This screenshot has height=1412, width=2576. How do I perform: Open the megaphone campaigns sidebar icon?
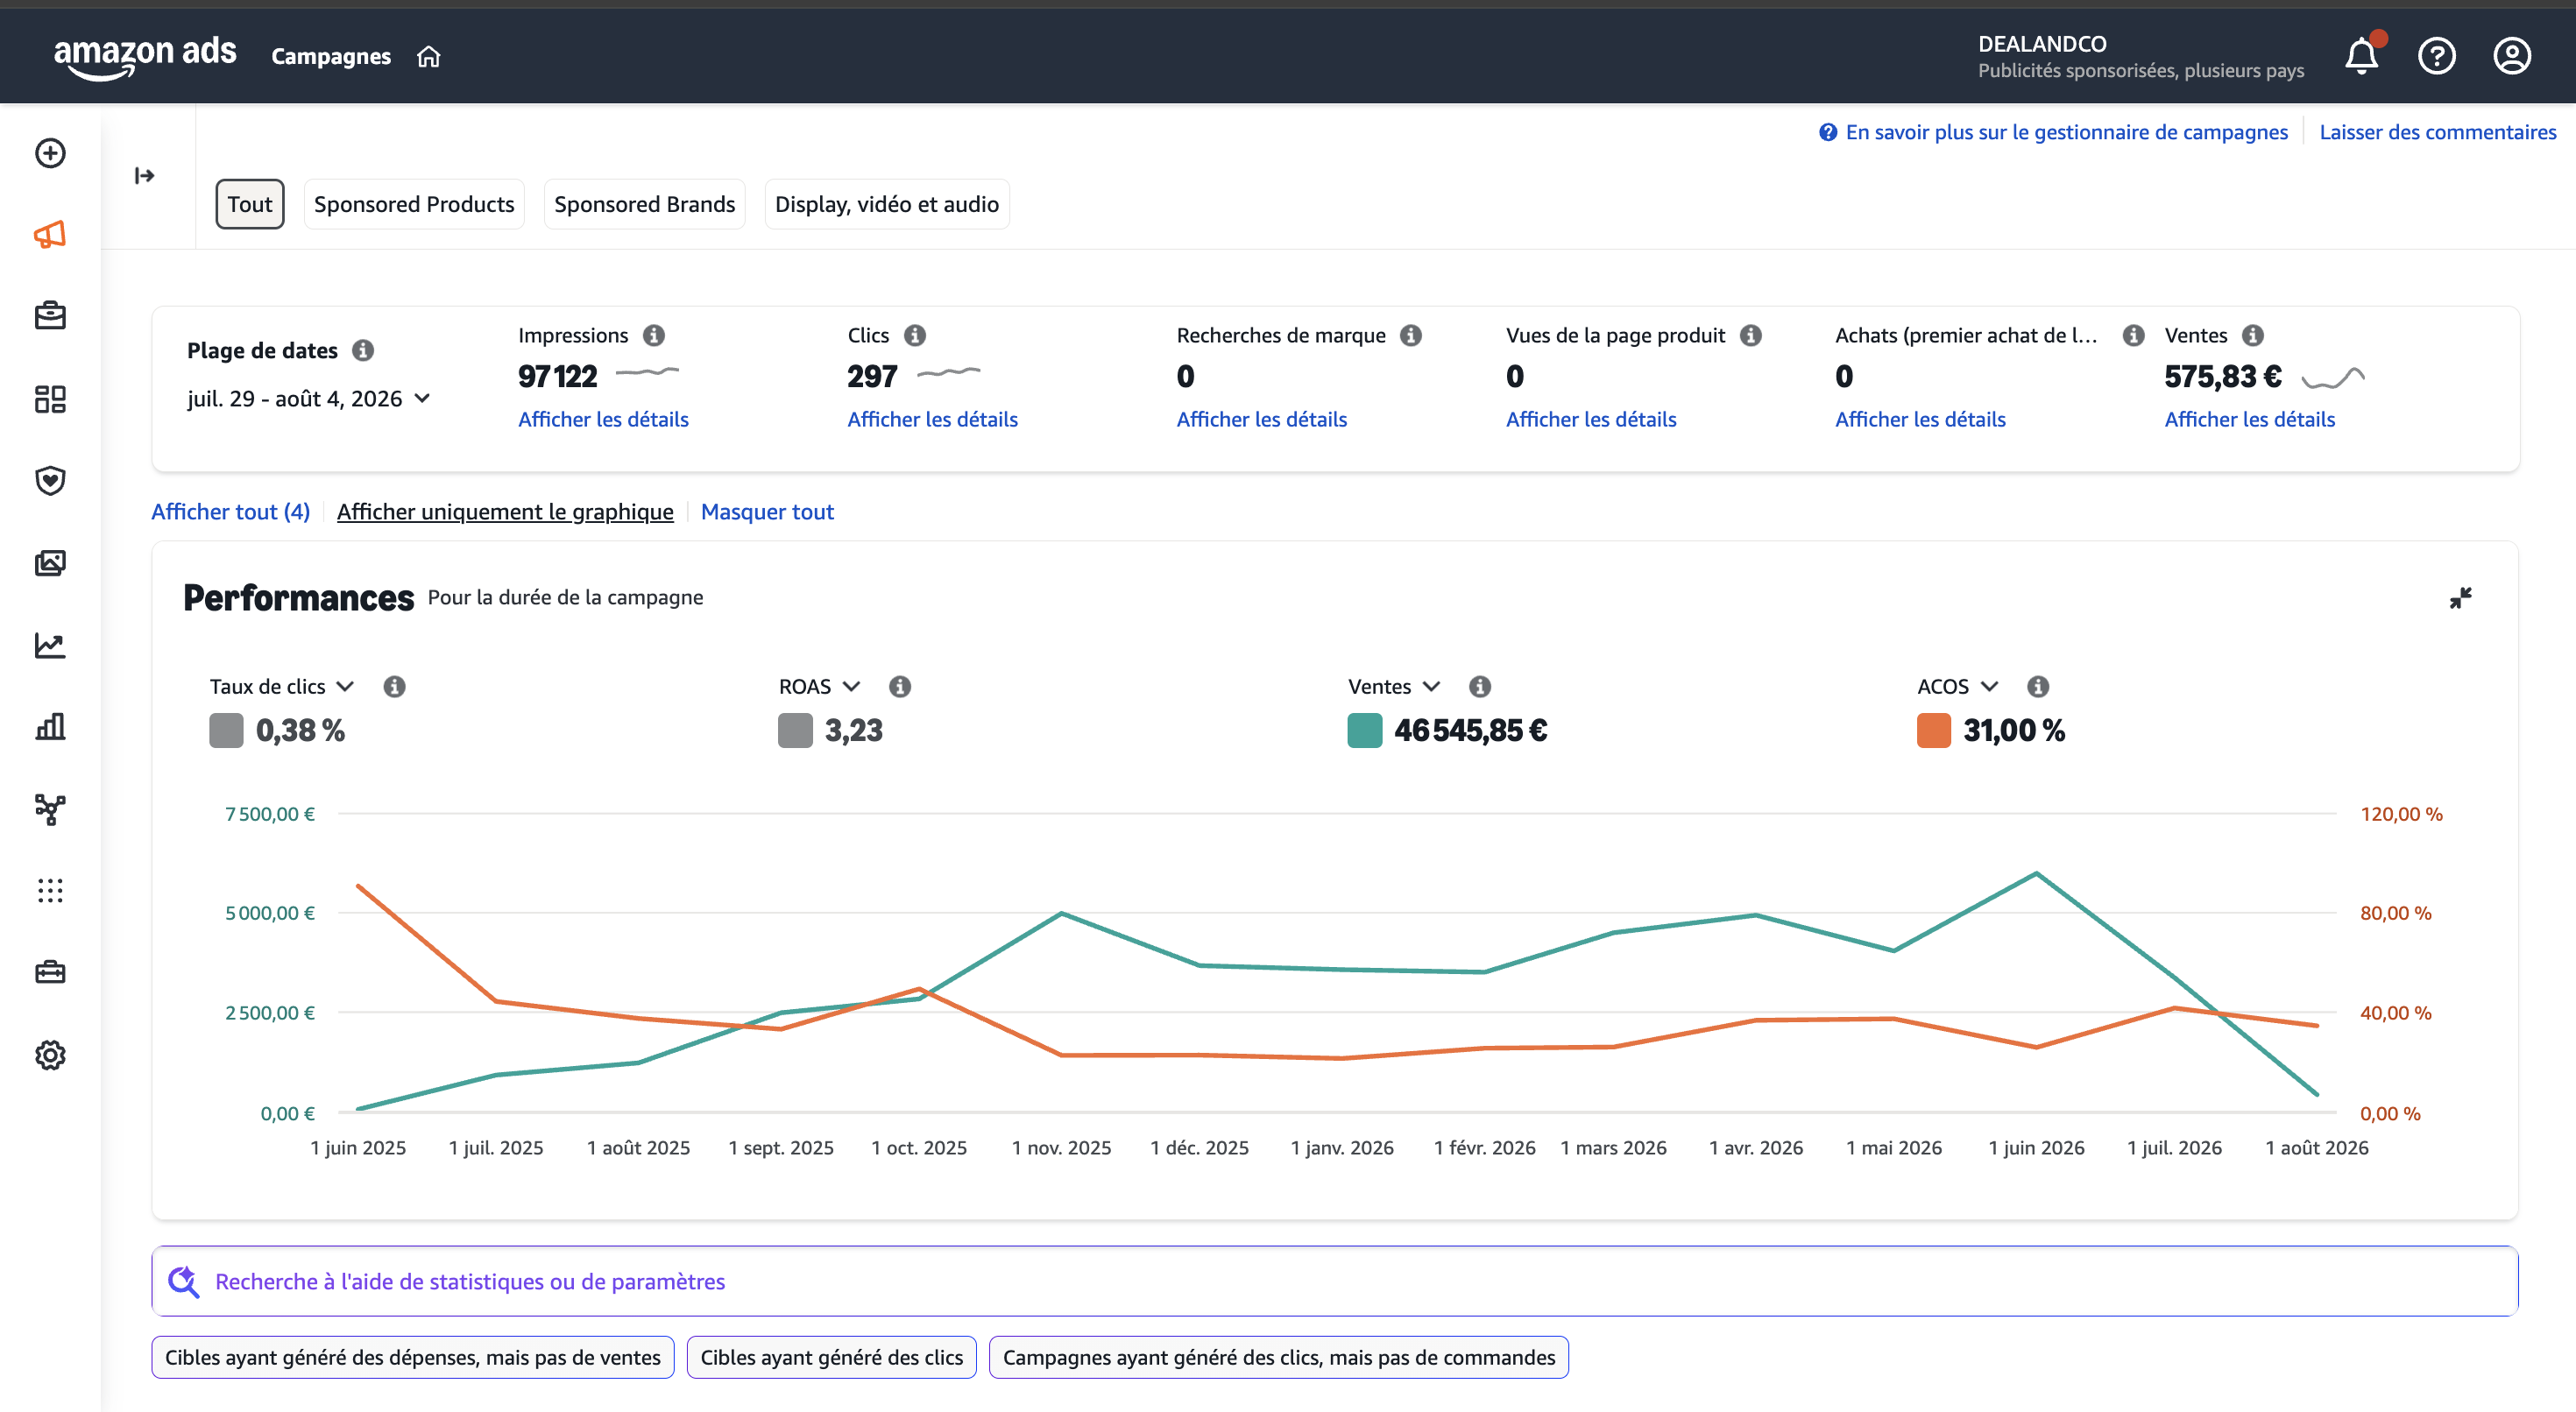50,235
